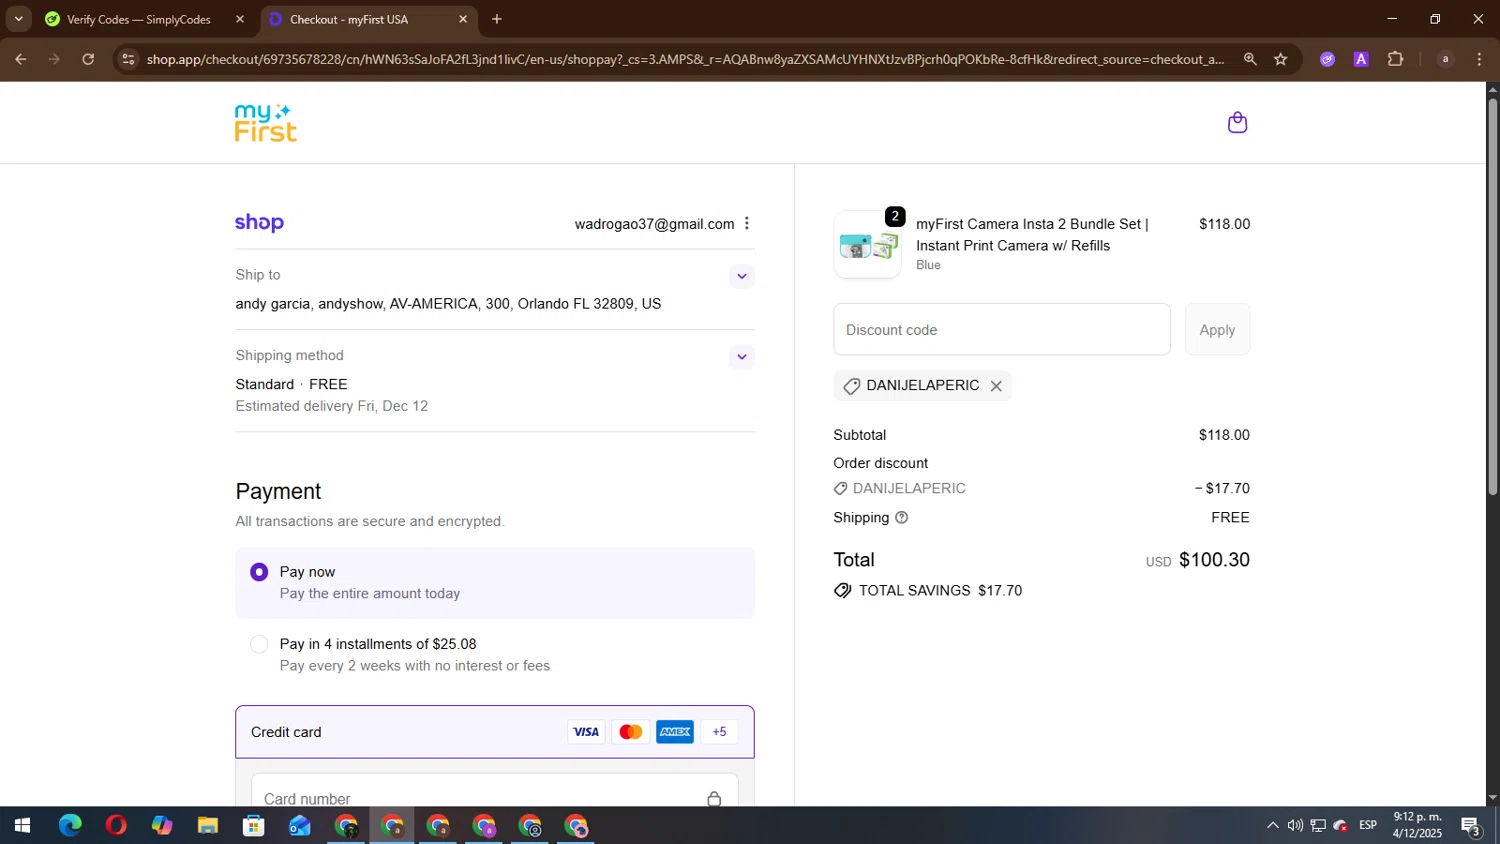
Task: Click the camera bundle product thumbnail
Action: pos(867,245)
